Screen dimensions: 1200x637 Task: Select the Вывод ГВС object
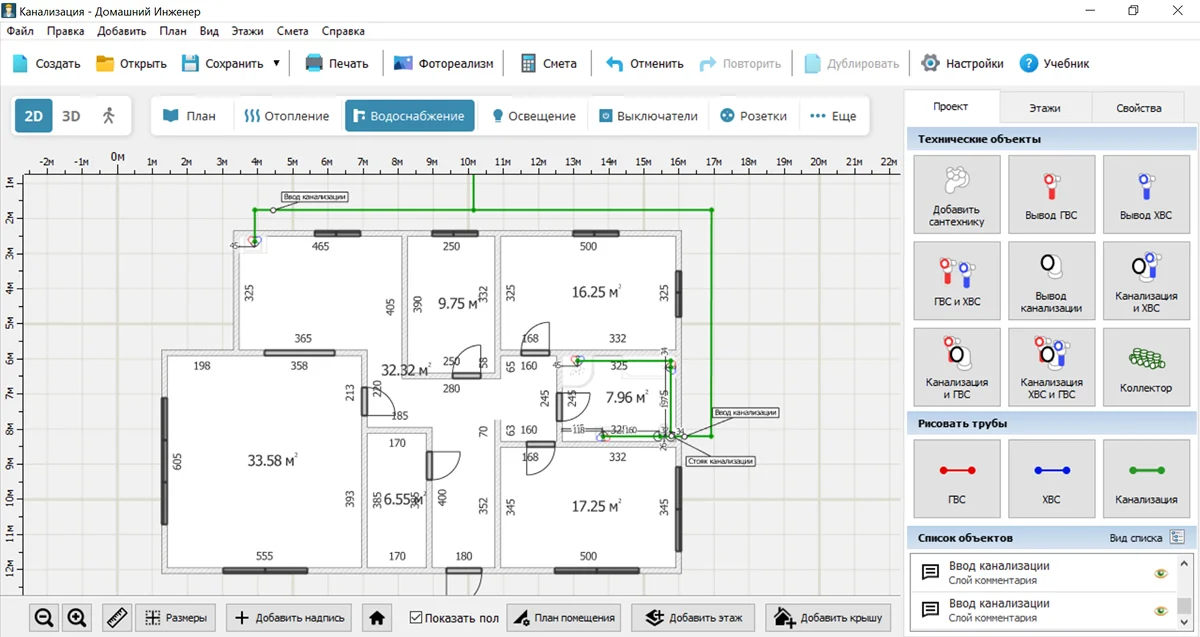(1051, 194)
